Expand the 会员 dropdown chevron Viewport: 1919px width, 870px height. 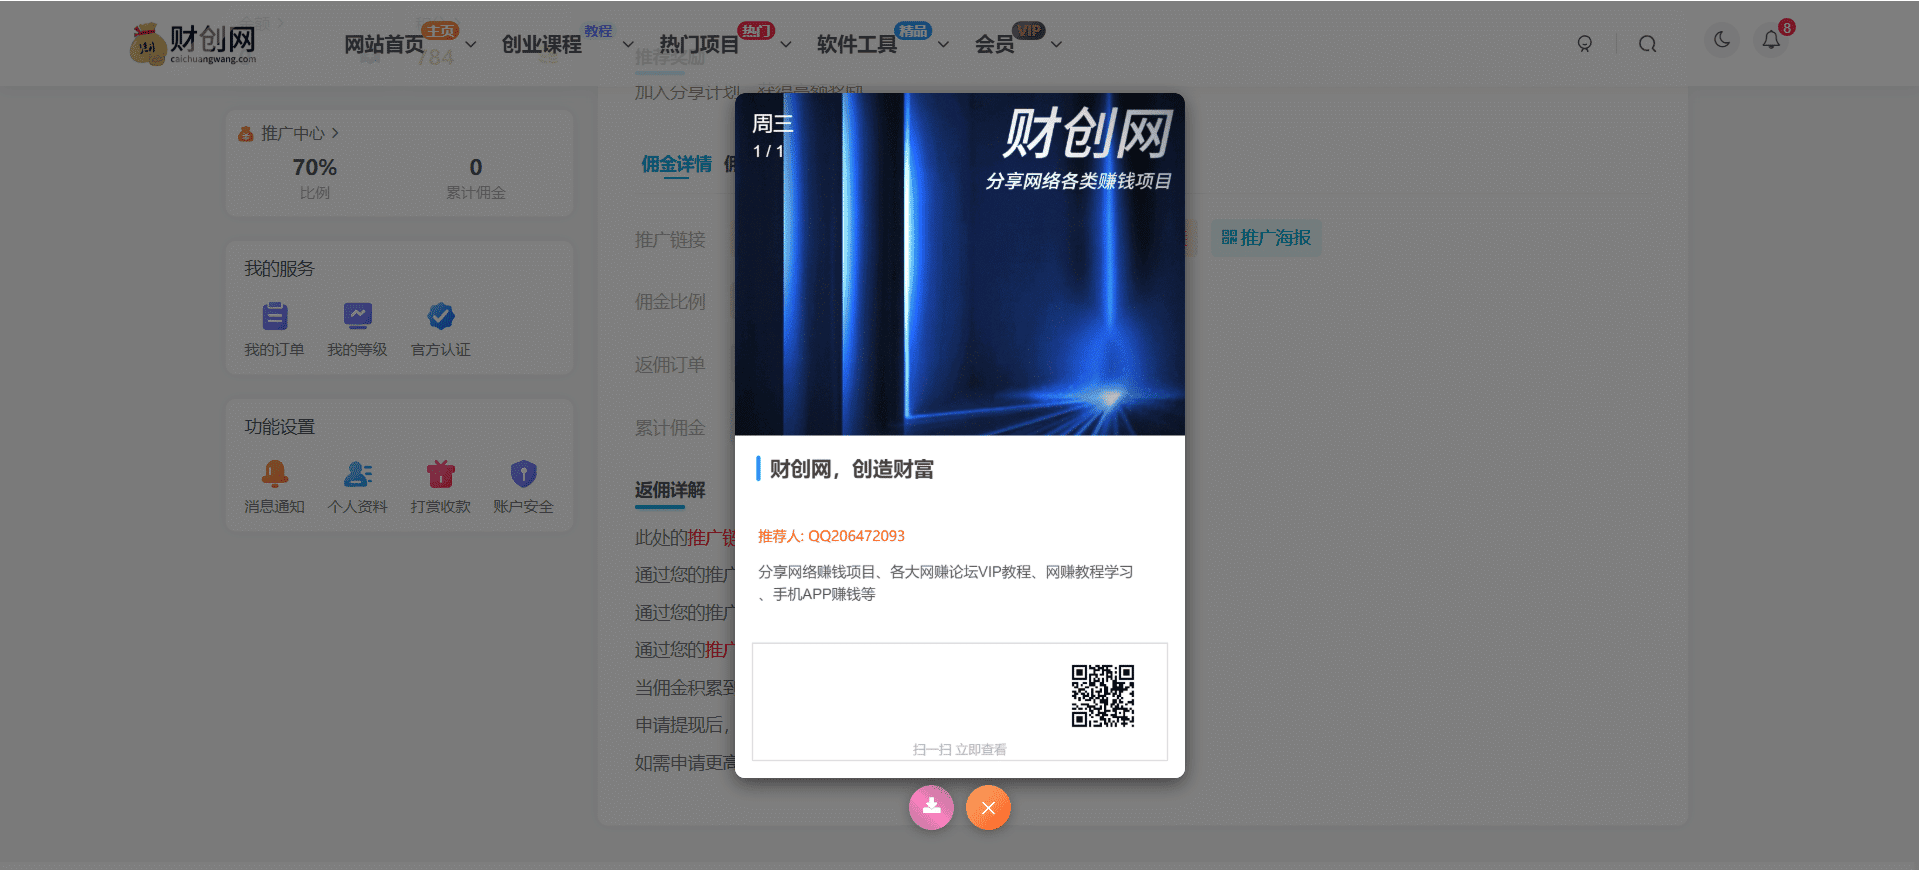pos(1056,44)
